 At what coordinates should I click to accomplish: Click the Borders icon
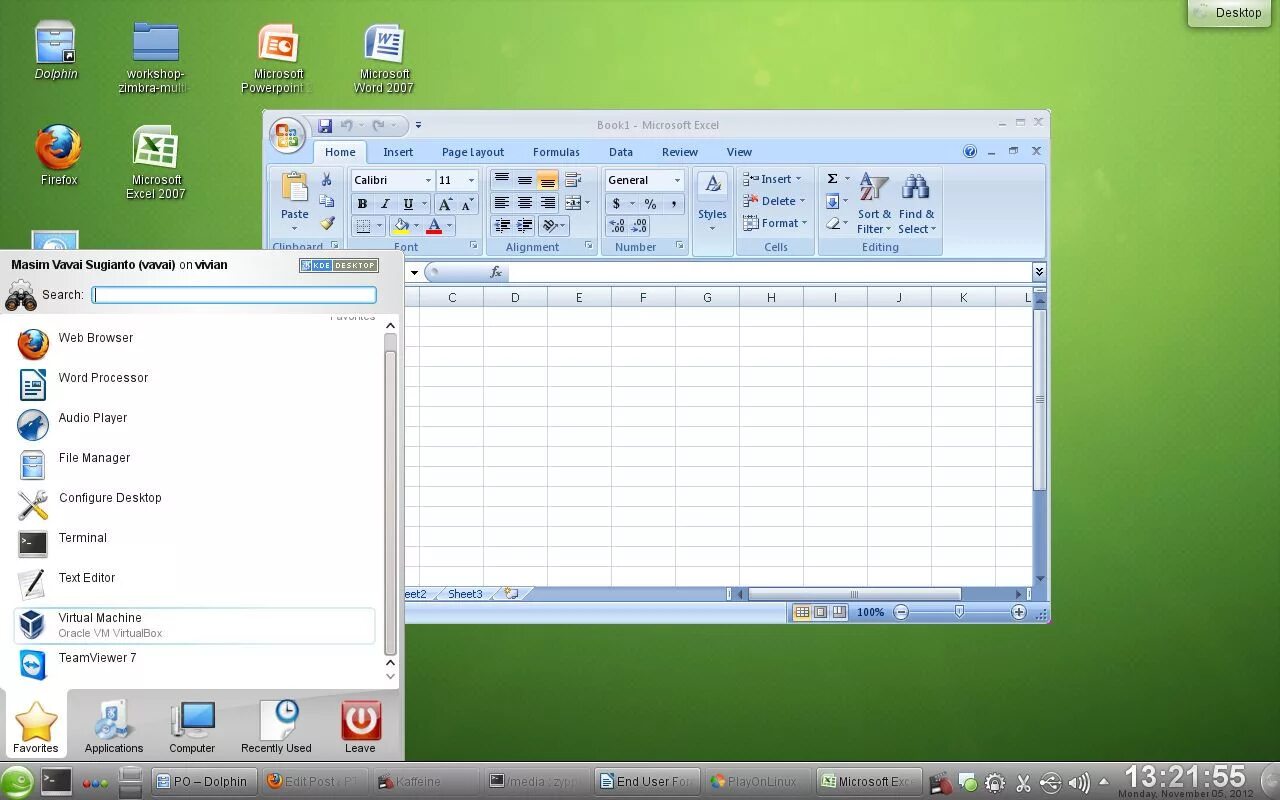coord(363,226)
